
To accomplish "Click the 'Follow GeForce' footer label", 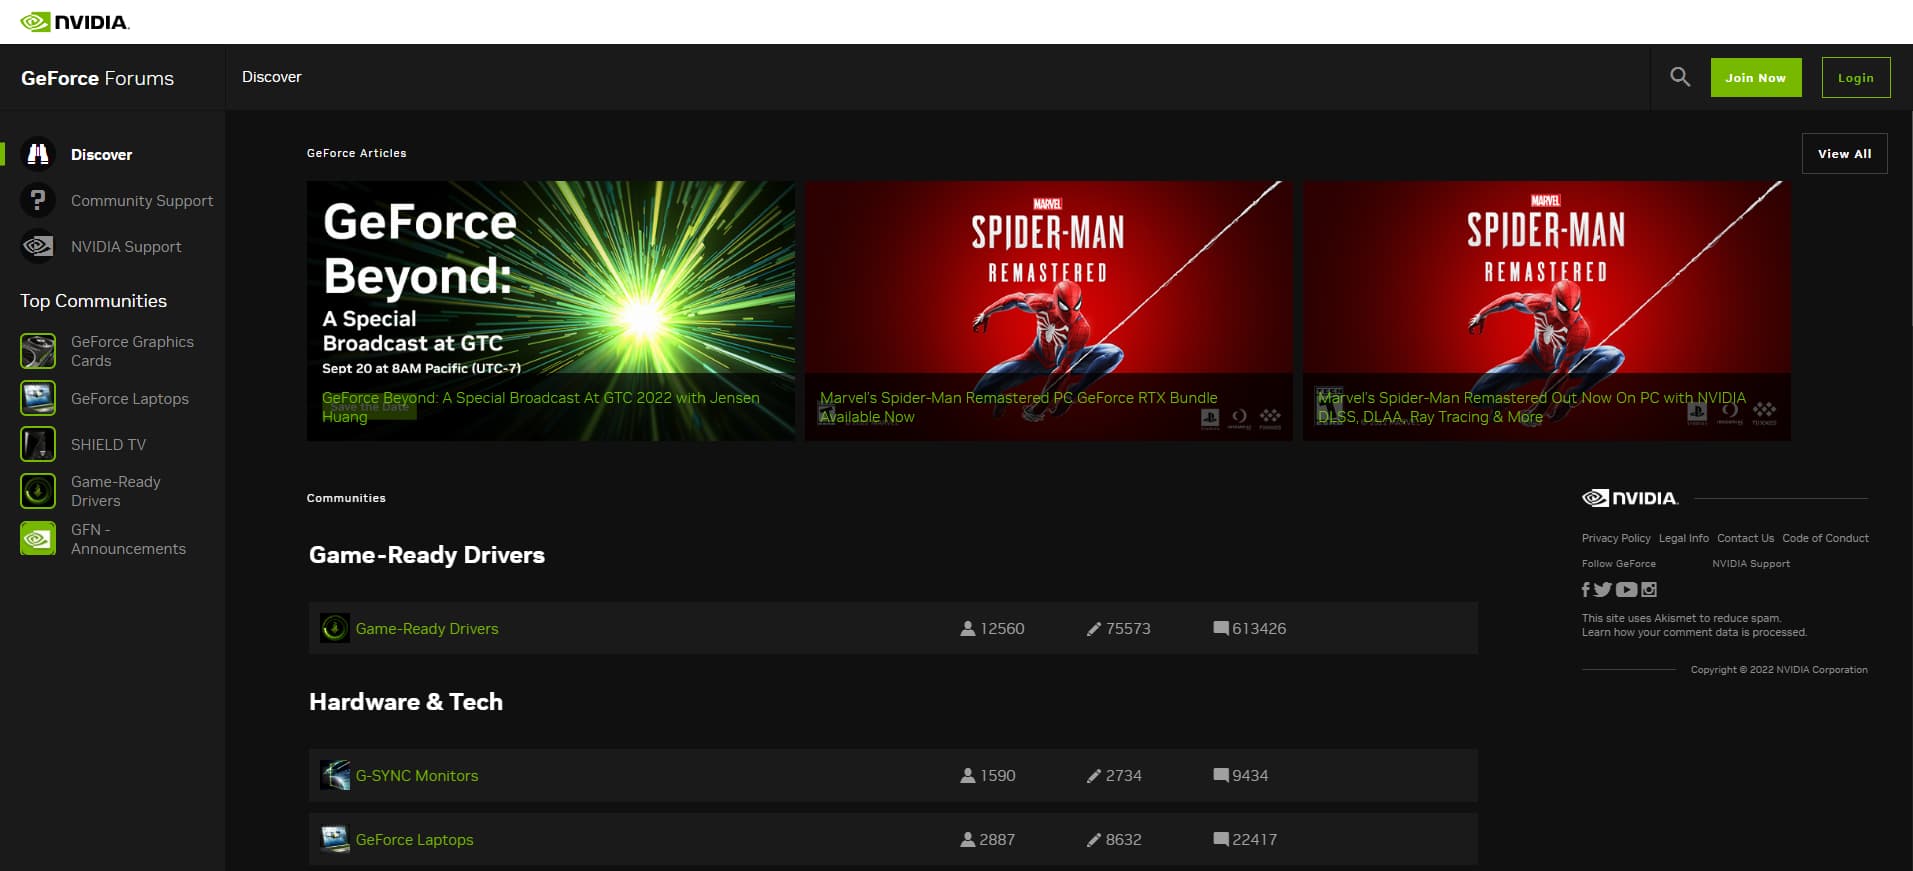I will coord(1619,564).
